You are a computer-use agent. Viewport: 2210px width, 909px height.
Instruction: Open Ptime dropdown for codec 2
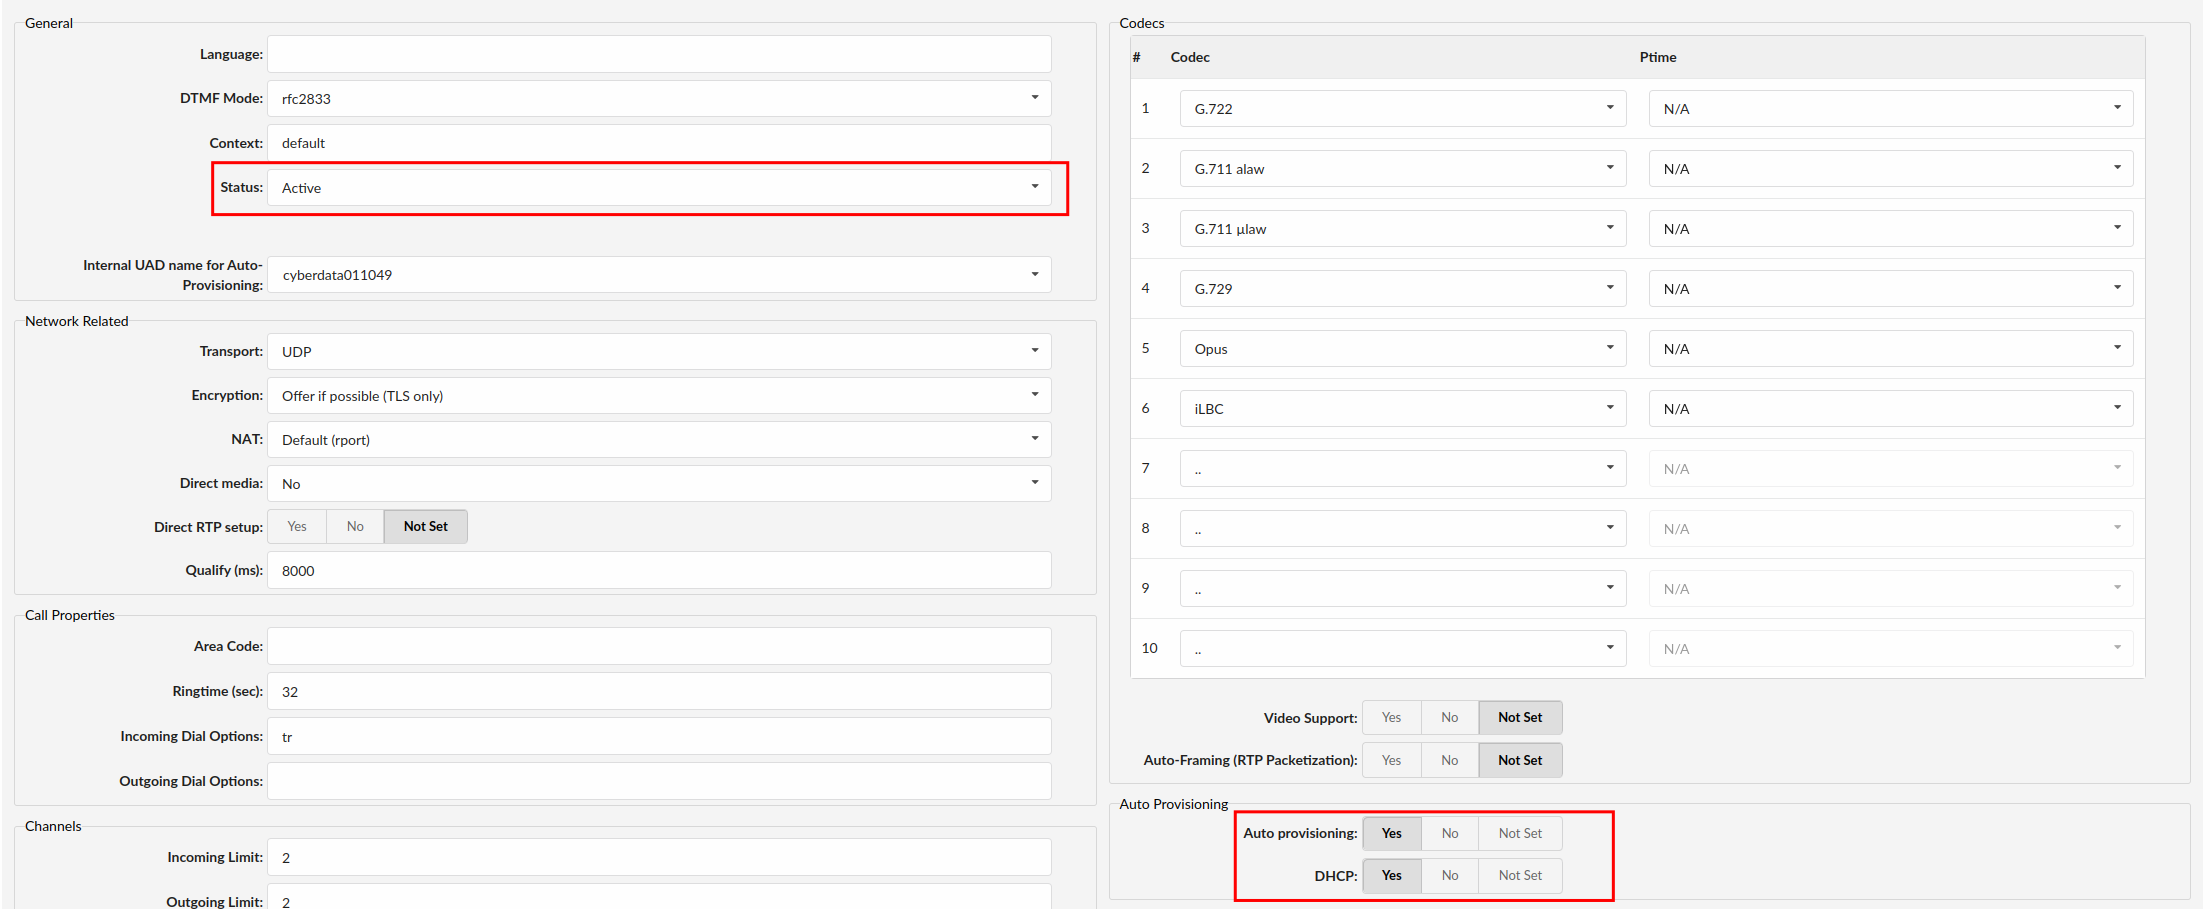pos(1891,169)
